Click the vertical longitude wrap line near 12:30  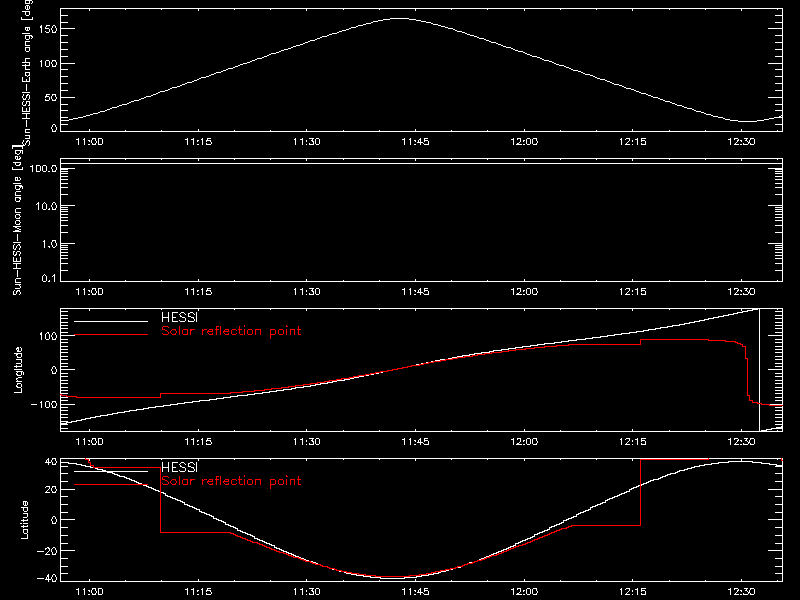tap(760, 370)
